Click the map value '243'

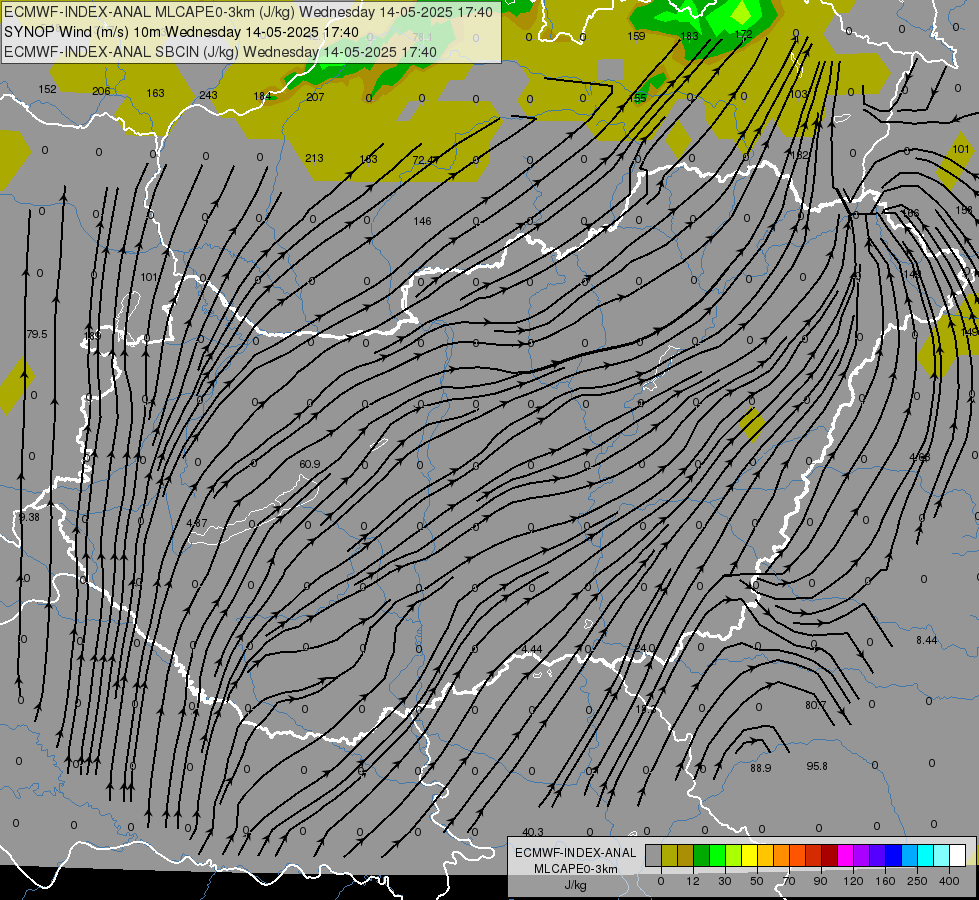pos(209,95)
